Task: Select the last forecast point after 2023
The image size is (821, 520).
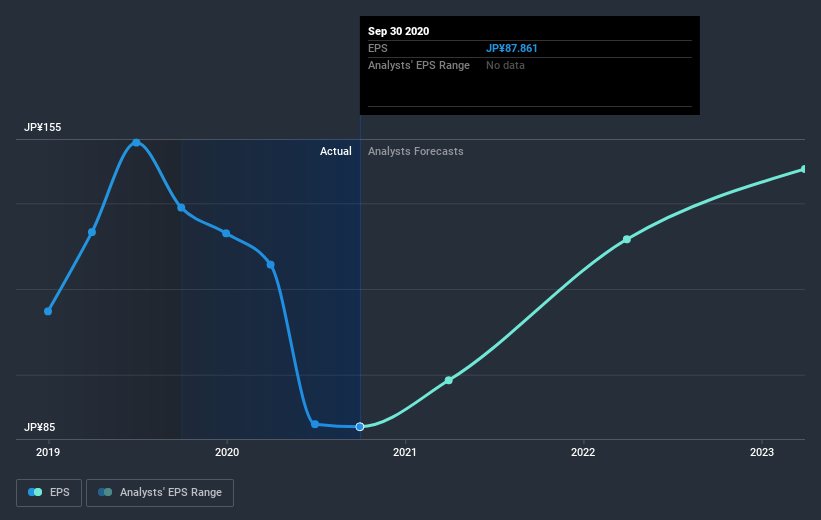Action: 804,169
